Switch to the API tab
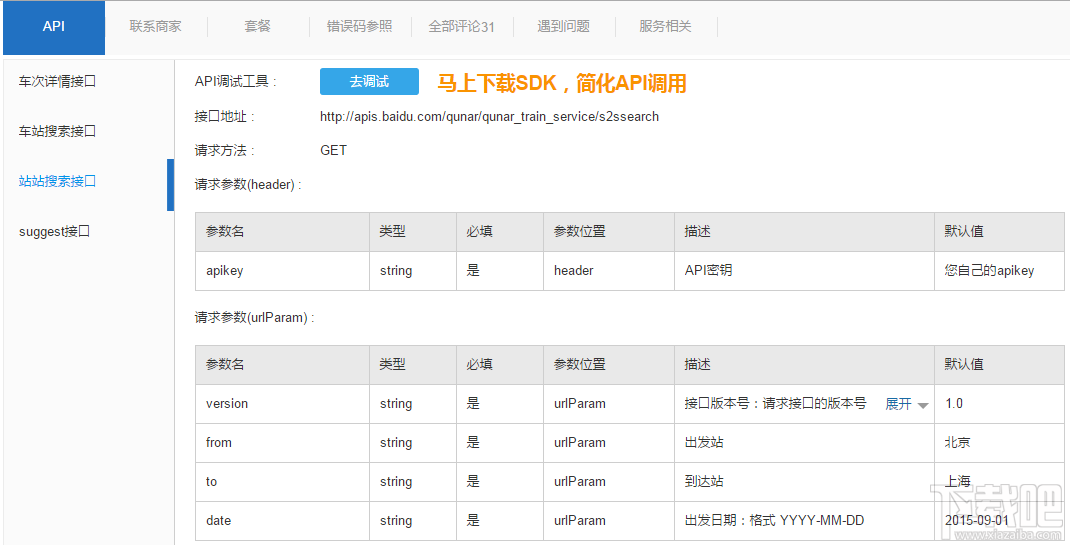1070x545 pixels. [x=54, y=27]
